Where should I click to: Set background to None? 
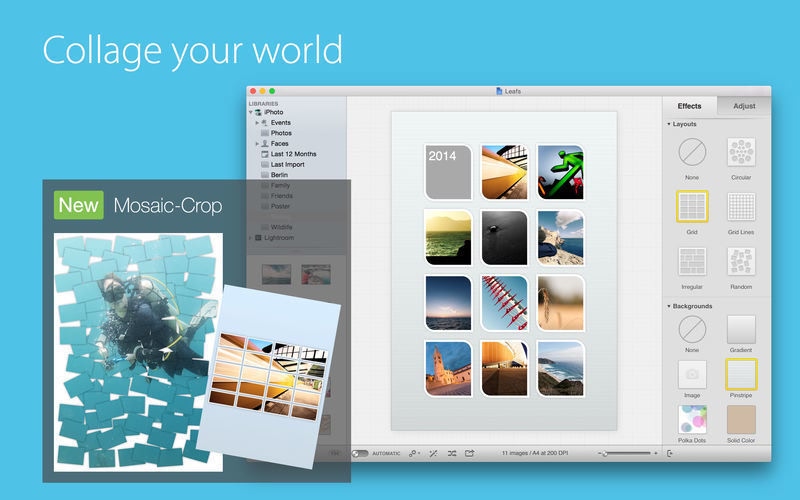click(x=692, y=329)
